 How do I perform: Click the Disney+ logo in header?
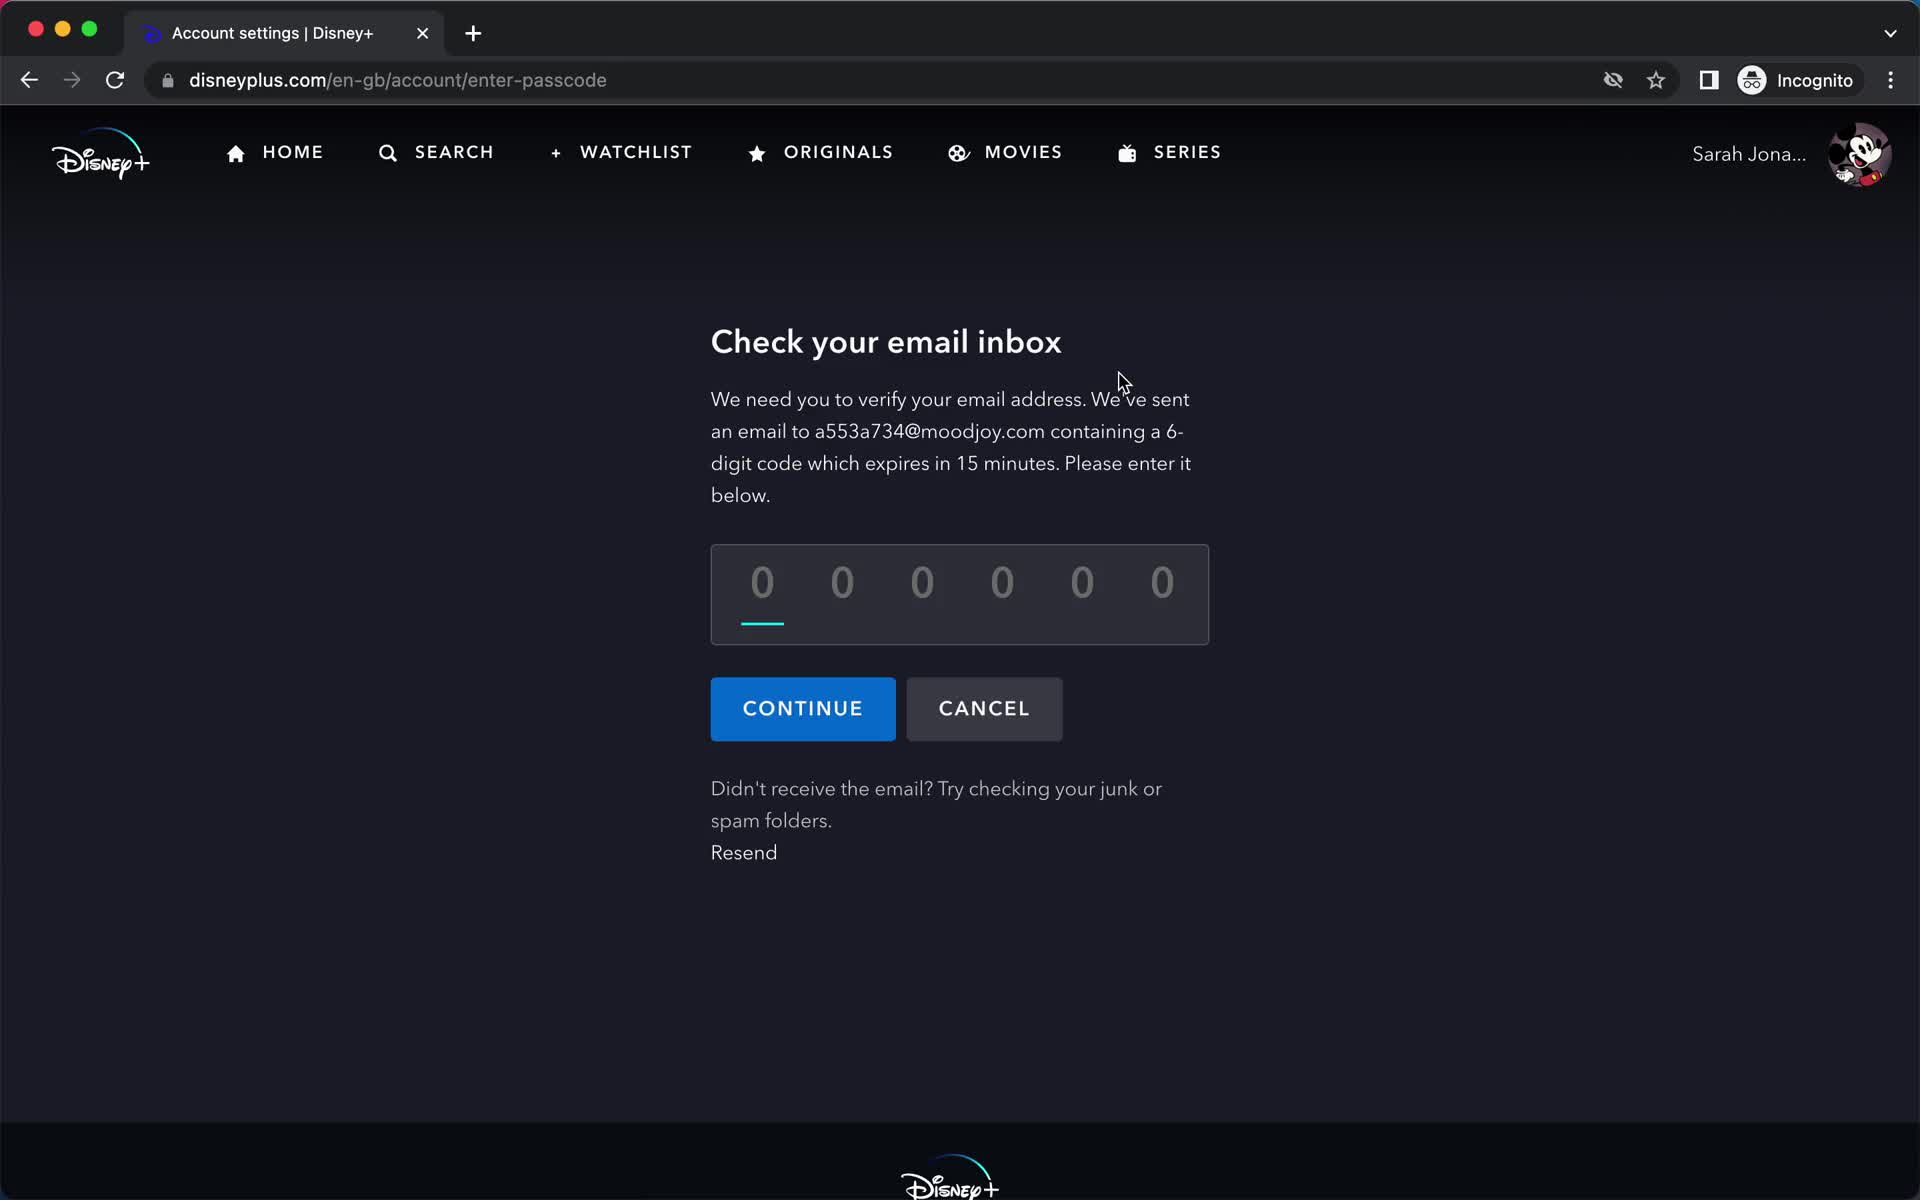click(100, 154)
